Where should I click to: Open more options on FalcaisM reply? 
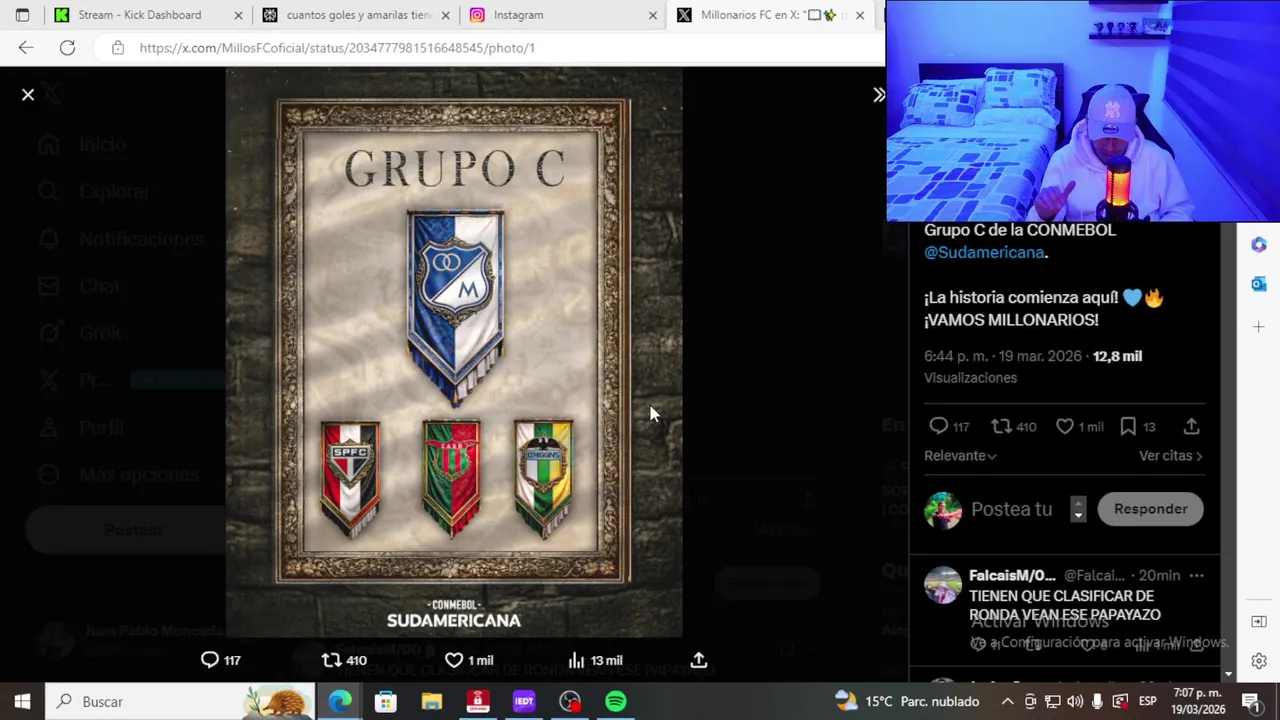[1196, 576]
